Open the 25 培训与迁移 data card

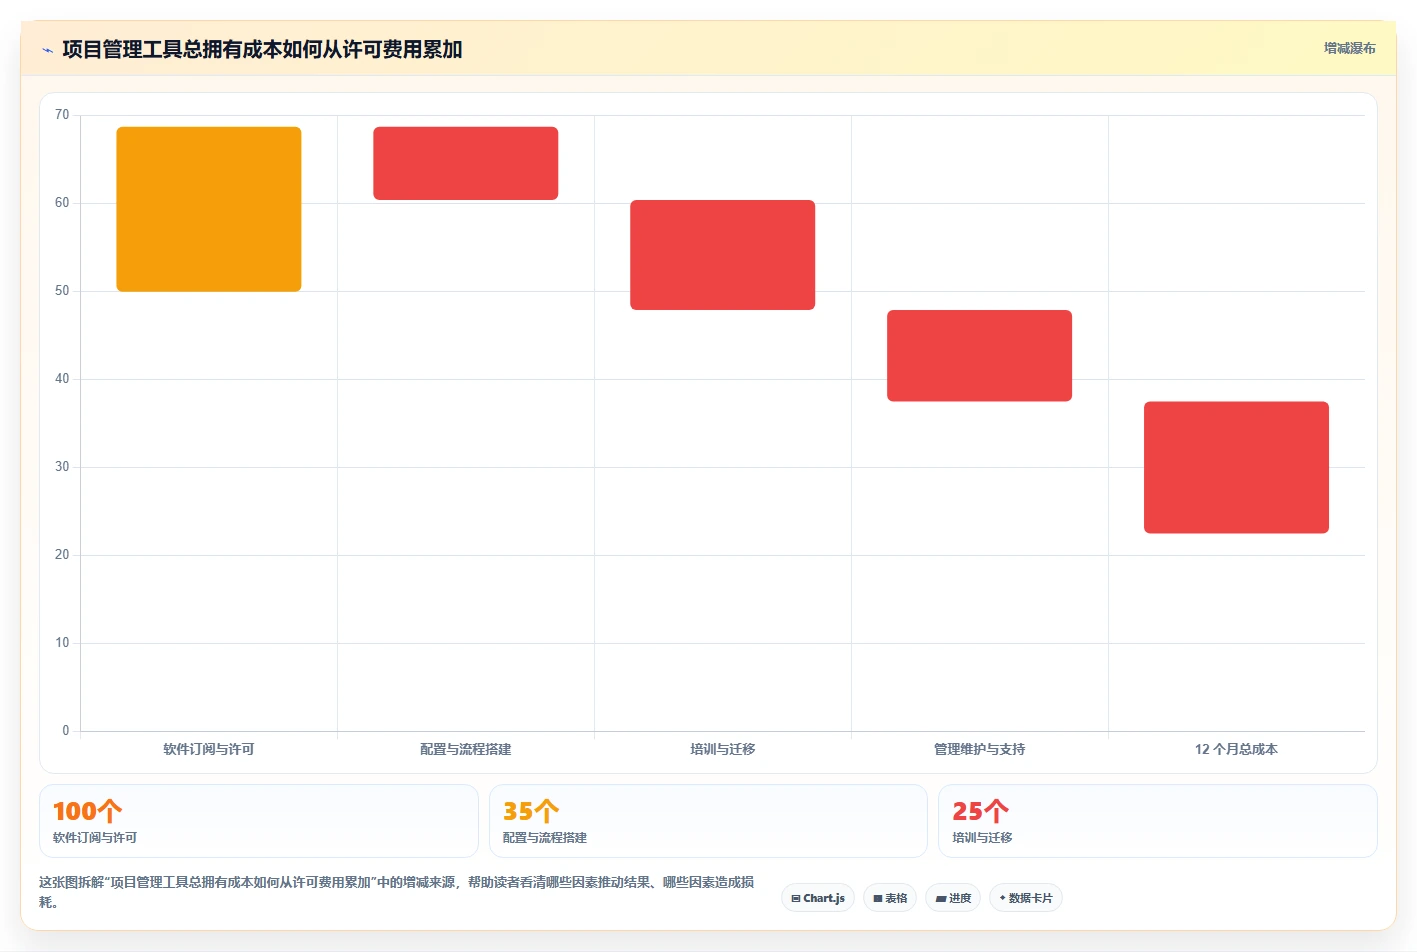(1158, 821)
